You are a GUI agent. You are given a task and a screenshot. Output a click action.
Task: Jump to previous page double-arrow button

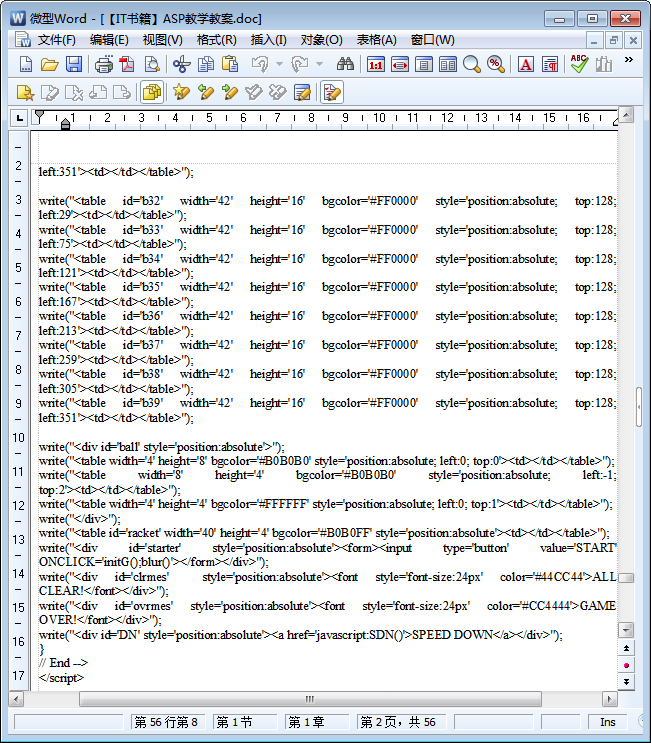pos(626,648)
